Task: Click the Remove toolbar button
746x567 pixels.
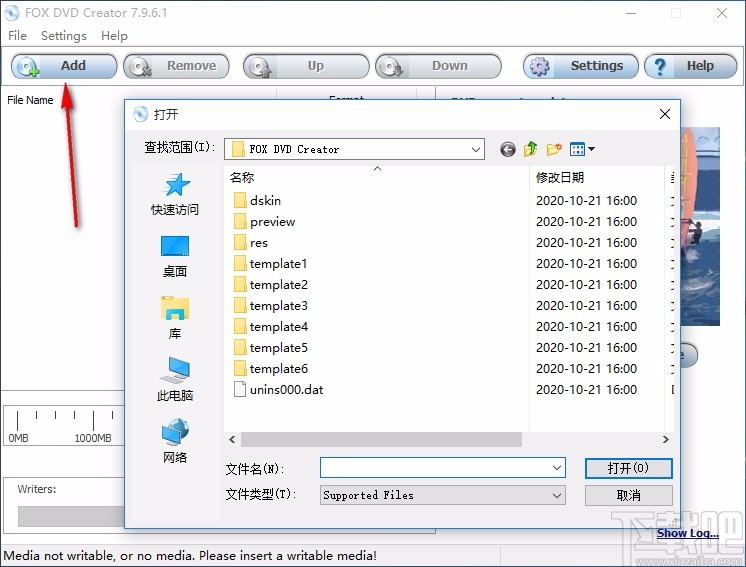Action: pos(176,66)
